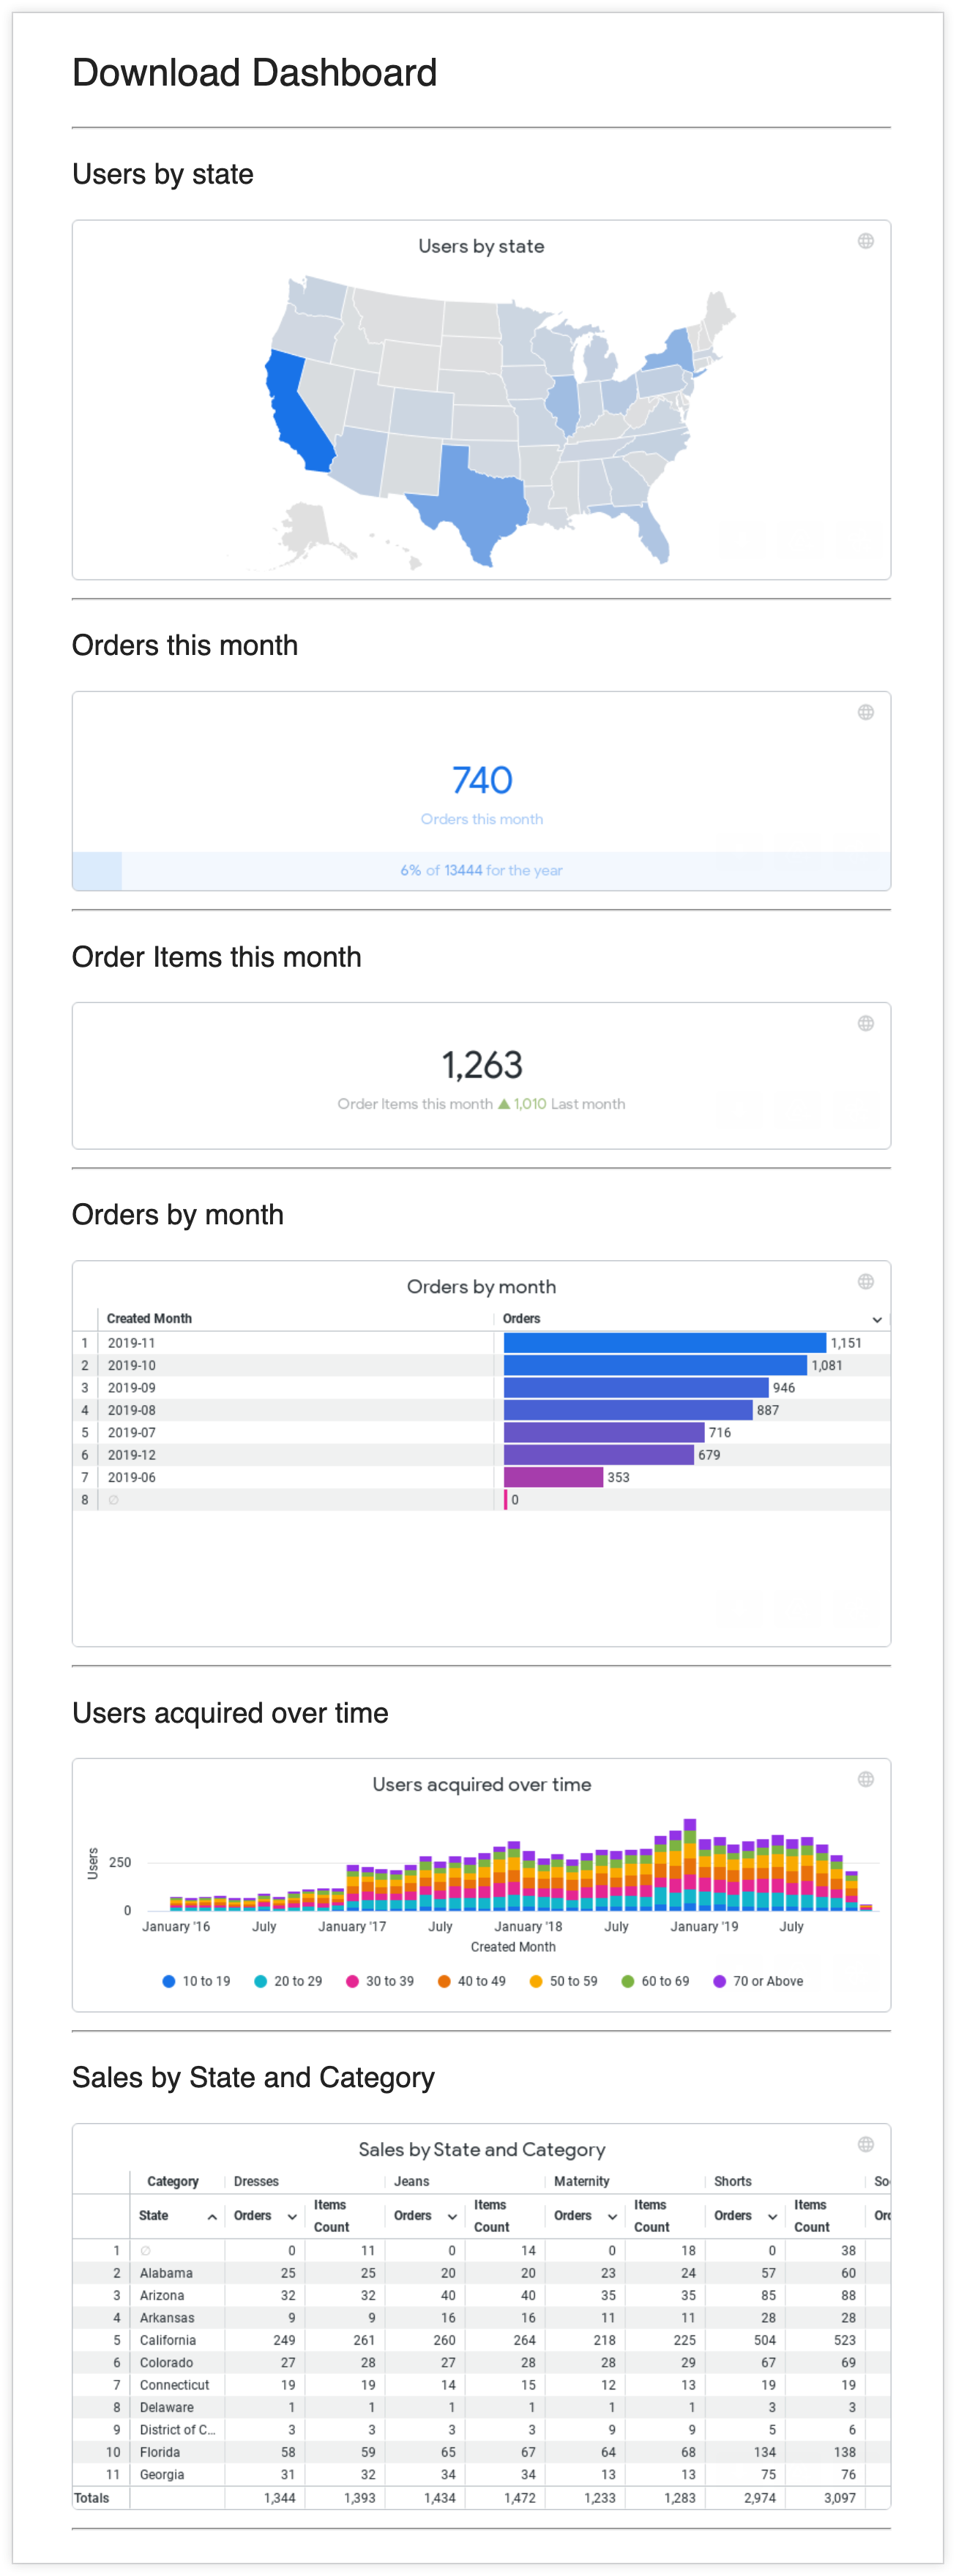Click globe icon on Orders this month tile

pyautogui.click(x=865, y=712)
